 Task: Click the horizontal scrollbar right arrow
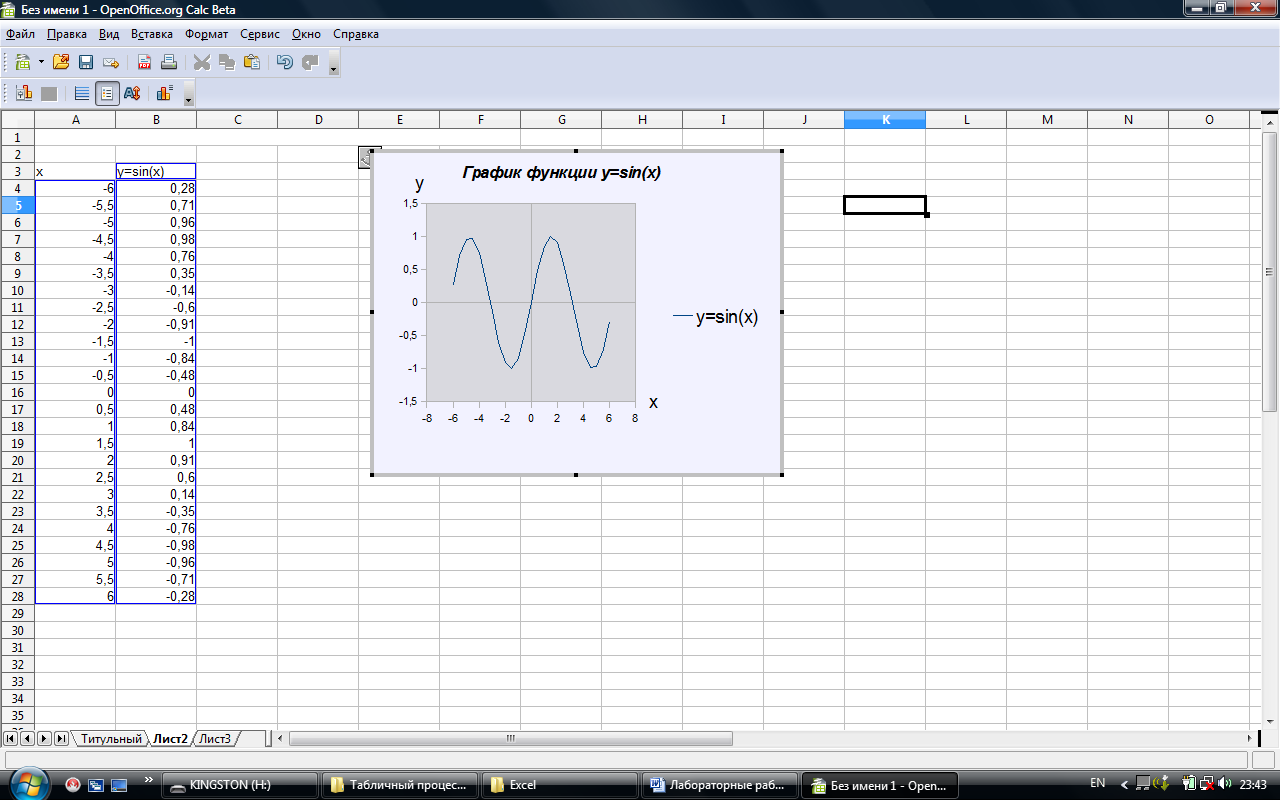(x=1251, y=739)
